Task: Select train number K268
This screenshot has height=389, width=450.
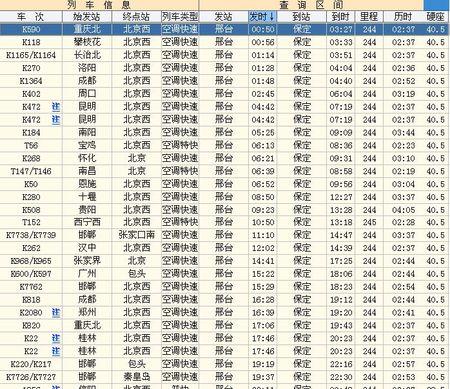Action: tap(31, 158)
